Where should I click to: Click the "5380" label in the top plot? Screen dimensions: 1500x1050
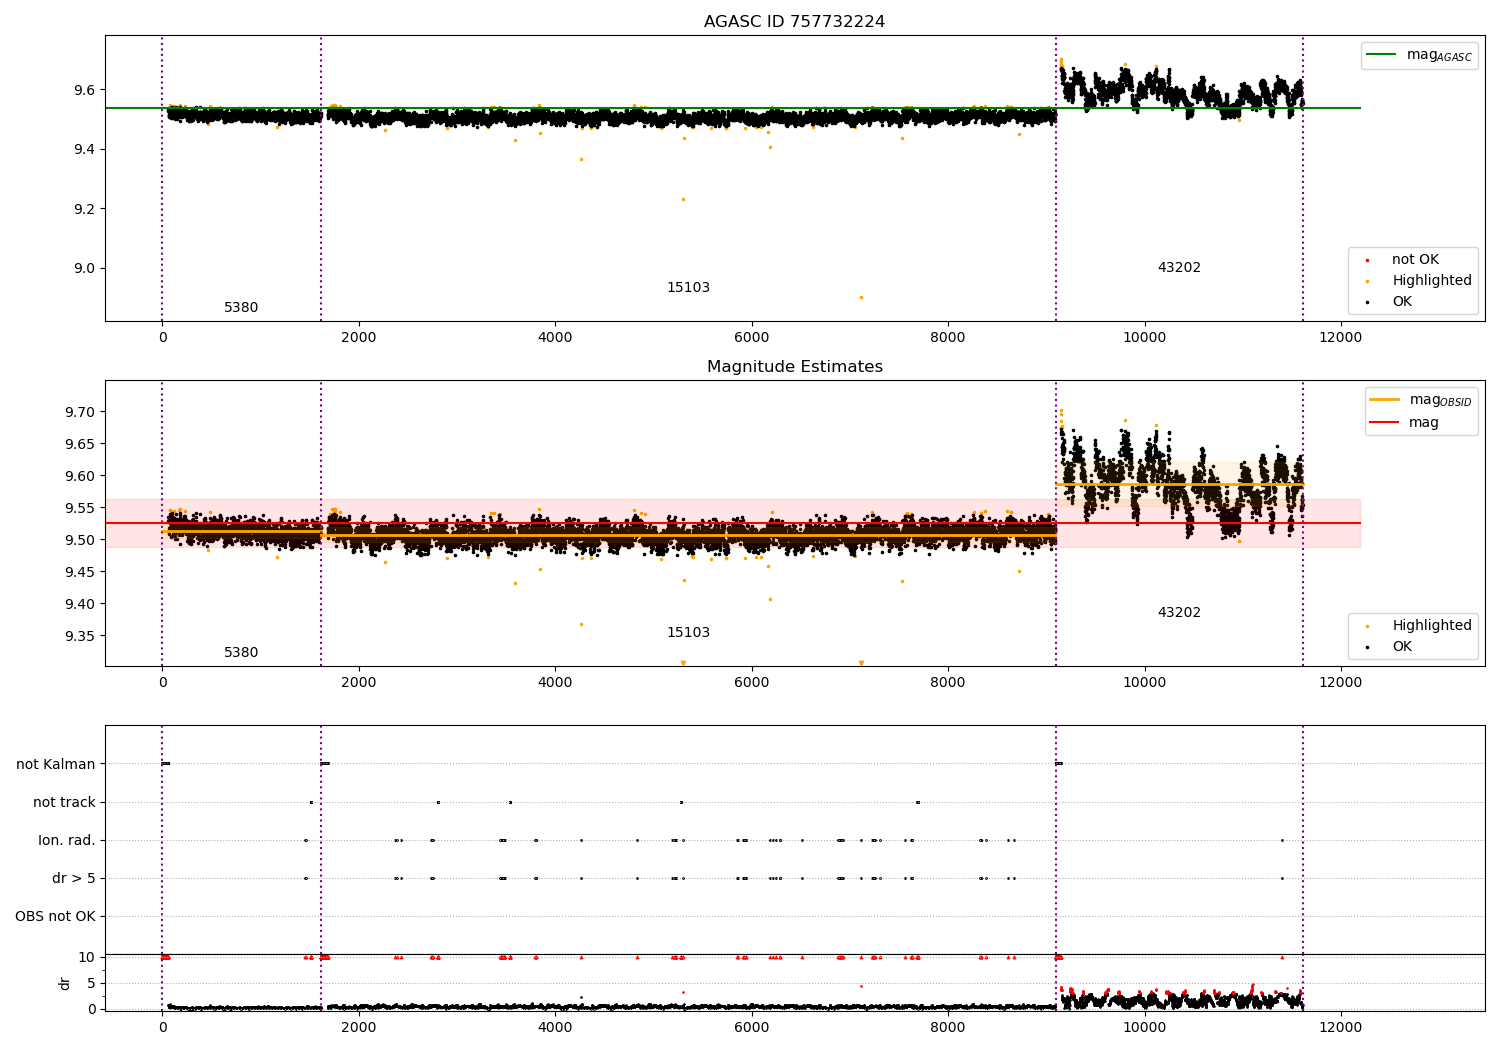[x=241, y=308]
